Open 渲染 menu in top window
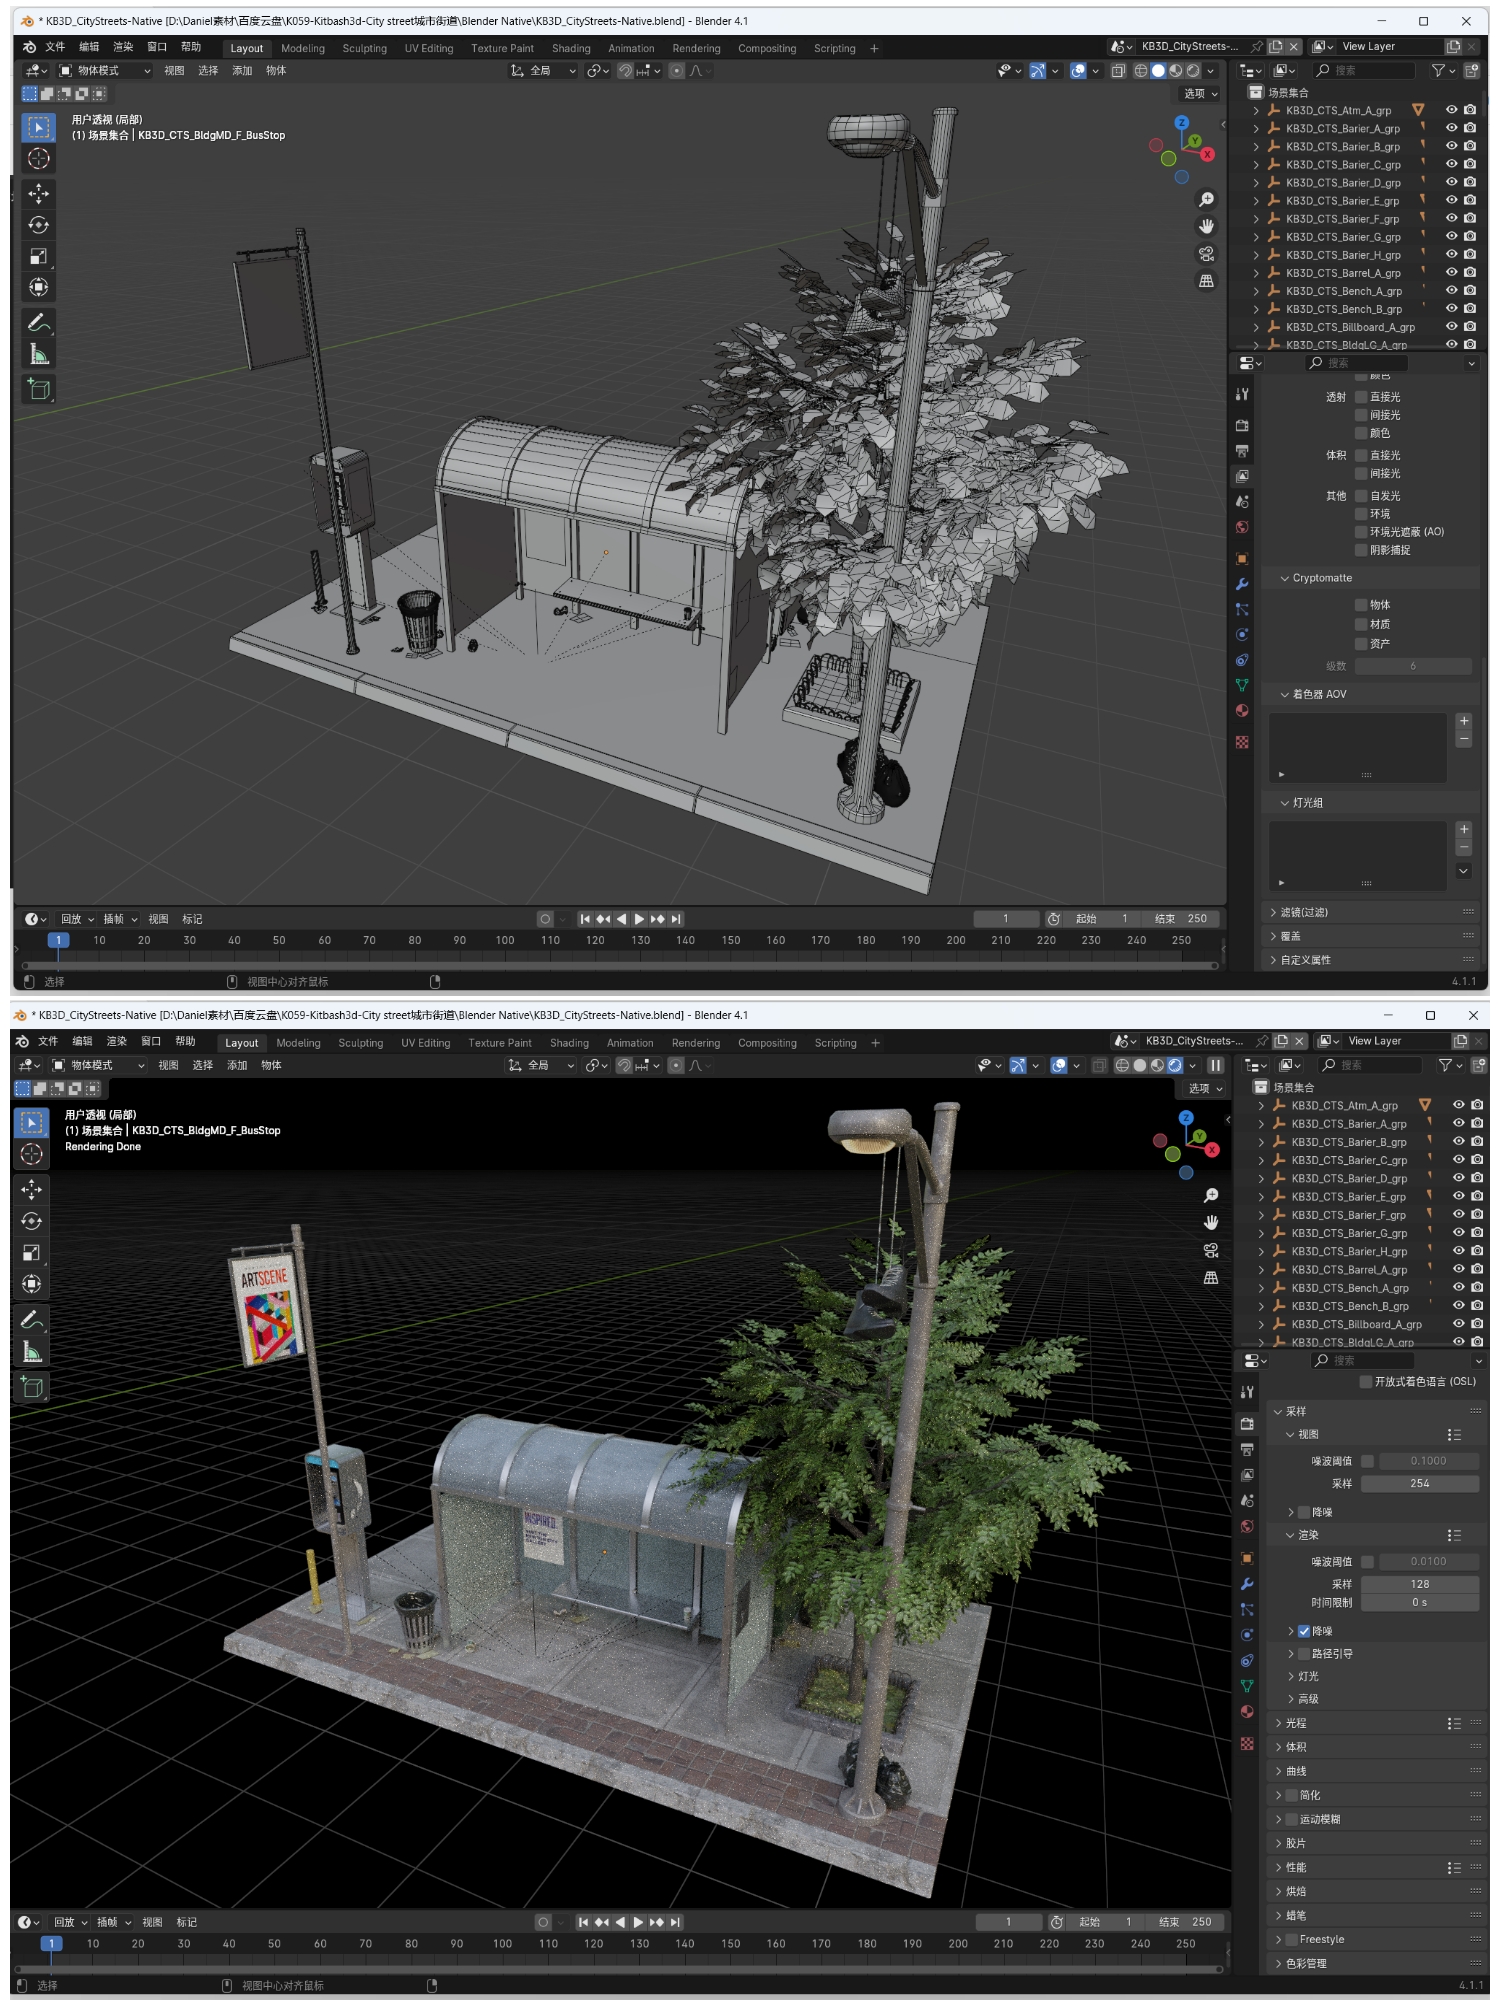The height and width of the screenshot is (2000, 1500). [x=123, y=47]
